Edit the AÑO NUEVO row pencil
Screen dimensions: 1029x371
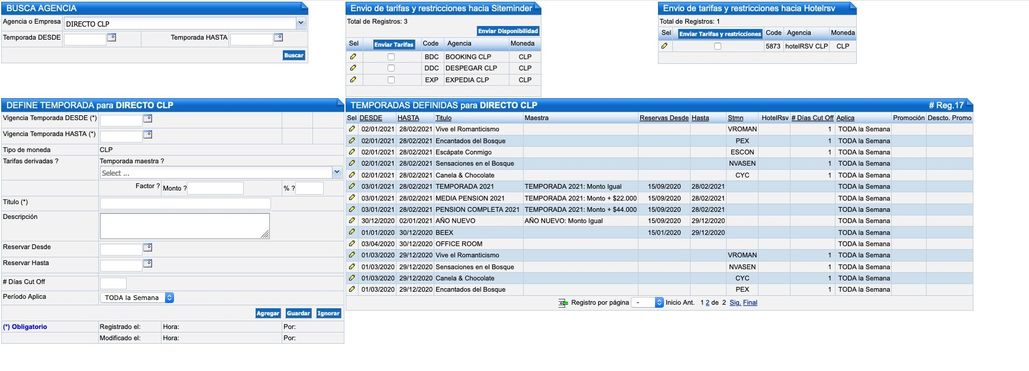click(352, 221)
